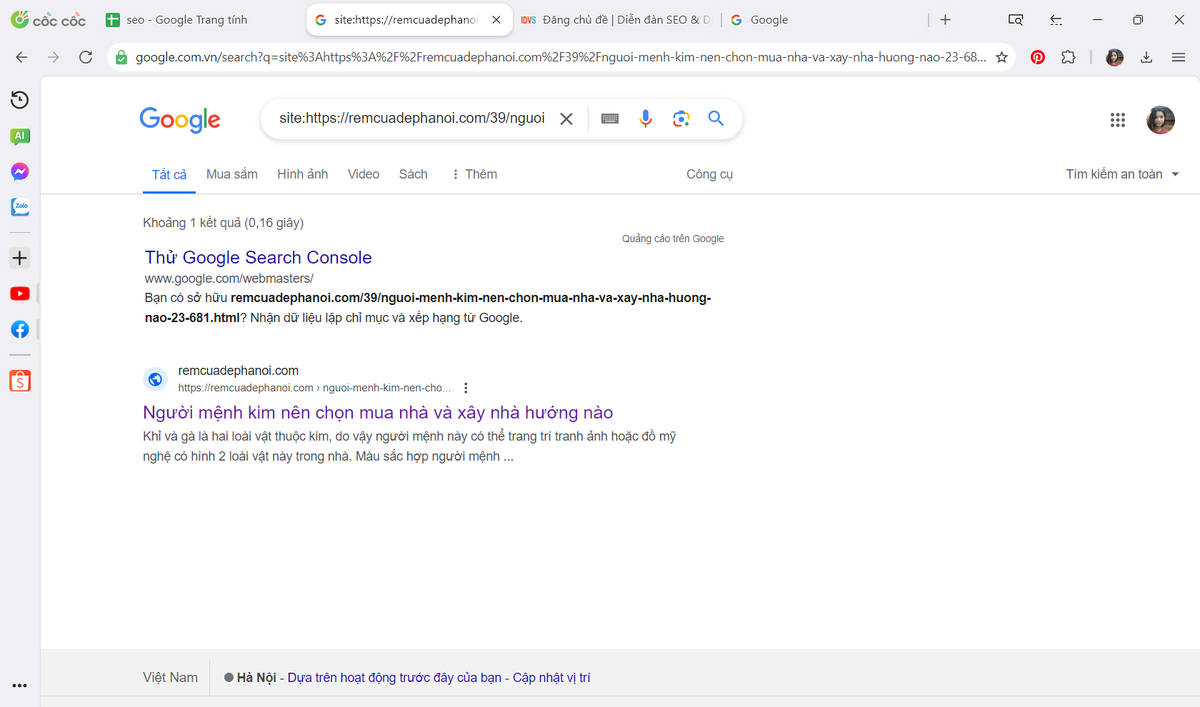Expand the Thêm search filters menu
This screenshot has width=1200, height=707.
tap(474, 174)
